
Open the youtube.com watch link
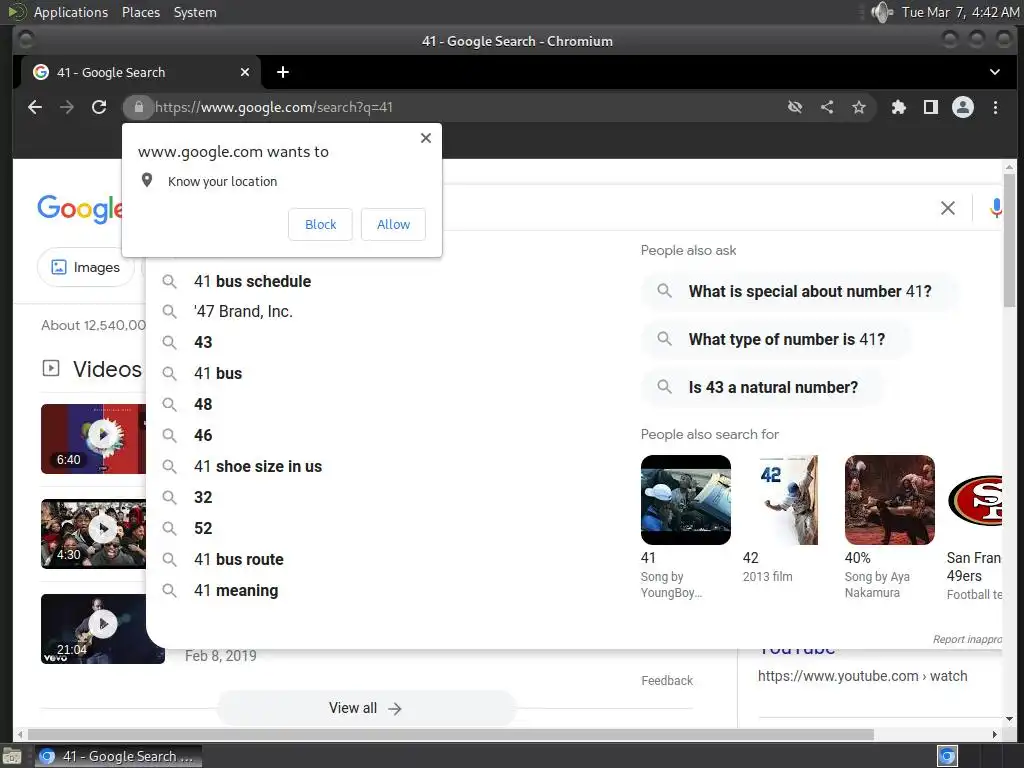coord(862,676)
